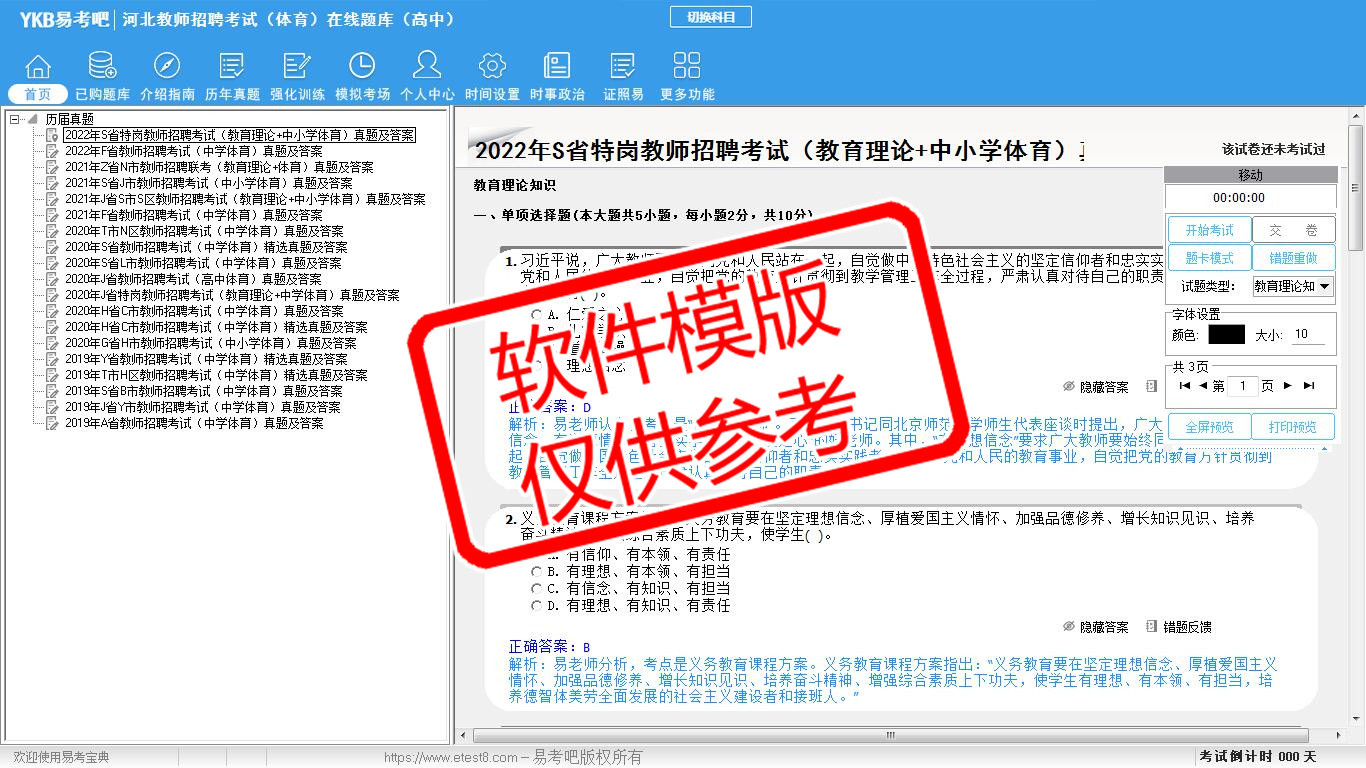Jump to the last page arrow
1366x768 pixels.
[1309, 386]
